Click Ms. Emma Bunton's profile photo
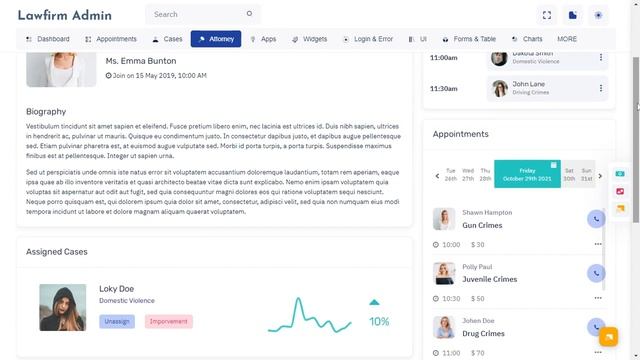This screenshot has height=360, width=640. click(61, 70)
